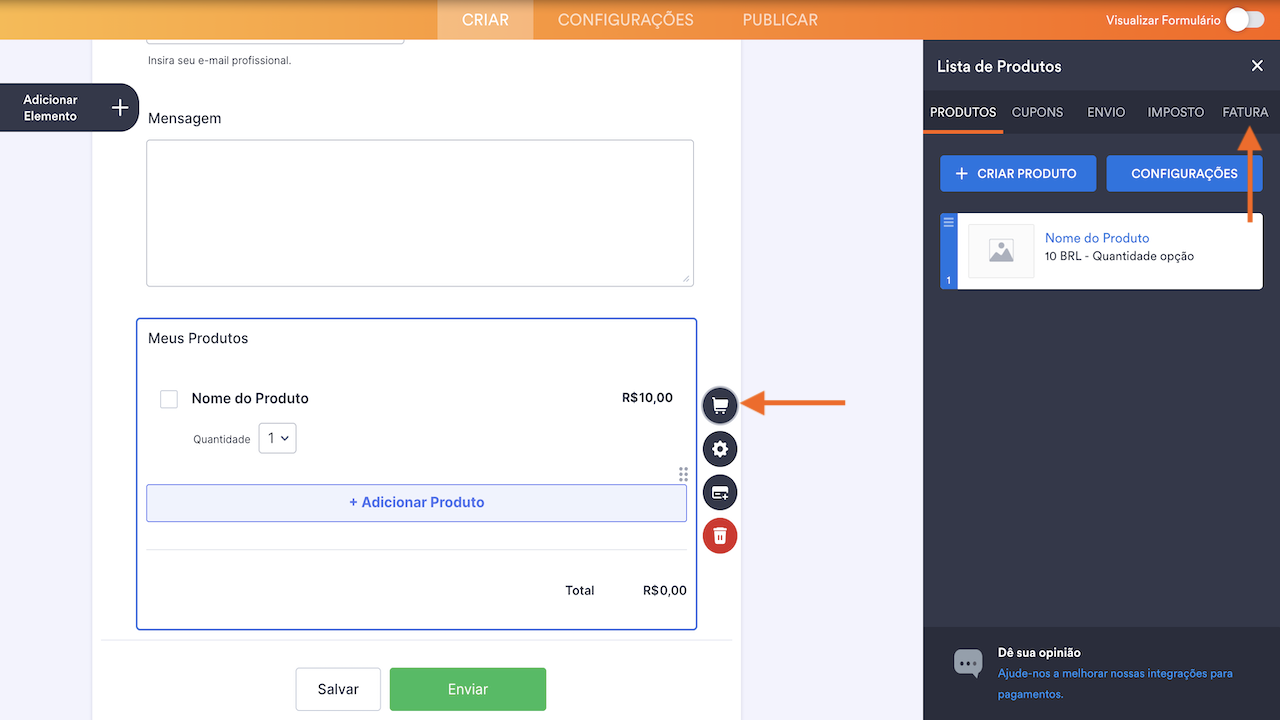Viewport: 1280px width, 720px height.
Task: Select the payment gateway switch icon
Action: point(720,492)
